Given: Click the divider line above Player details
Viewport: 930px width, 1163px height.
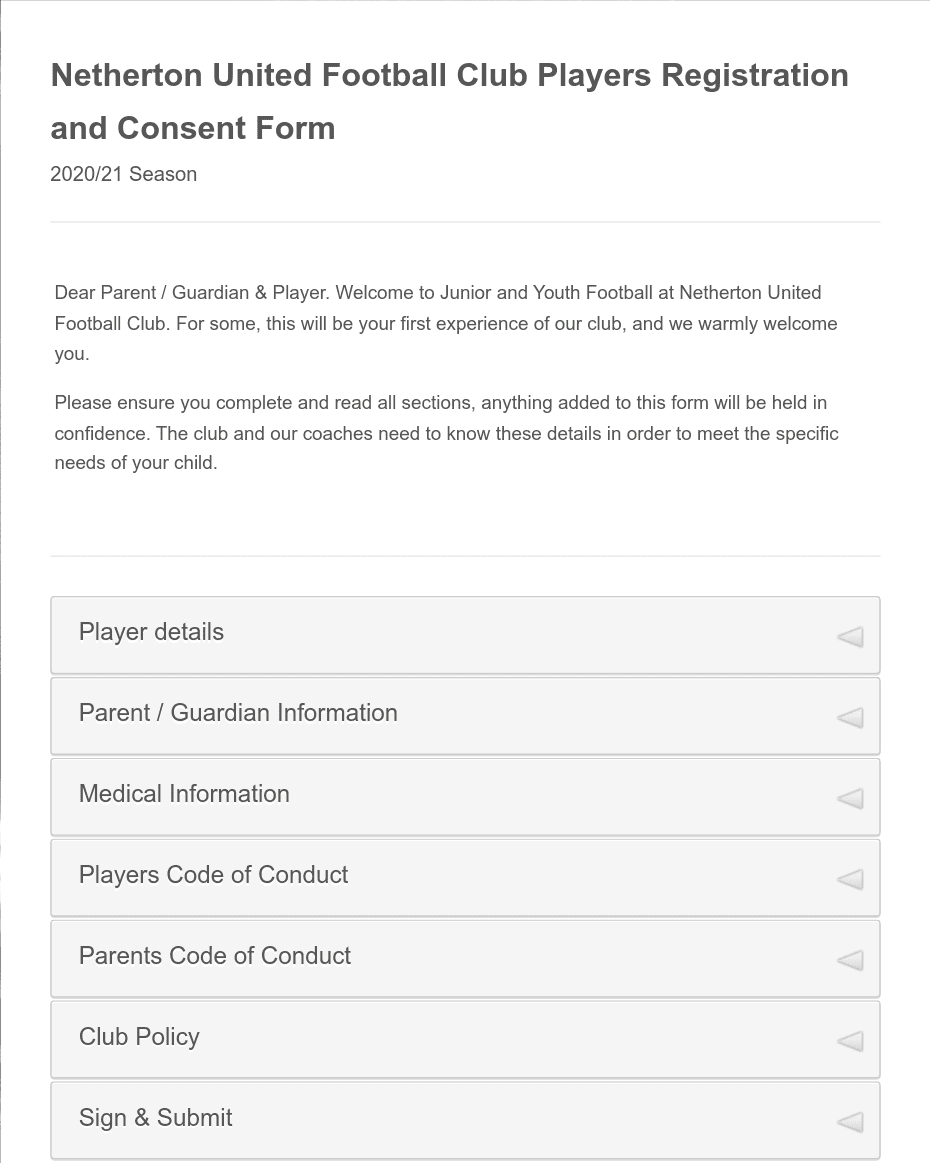Looking at the screenshot, I should (465, 556).
